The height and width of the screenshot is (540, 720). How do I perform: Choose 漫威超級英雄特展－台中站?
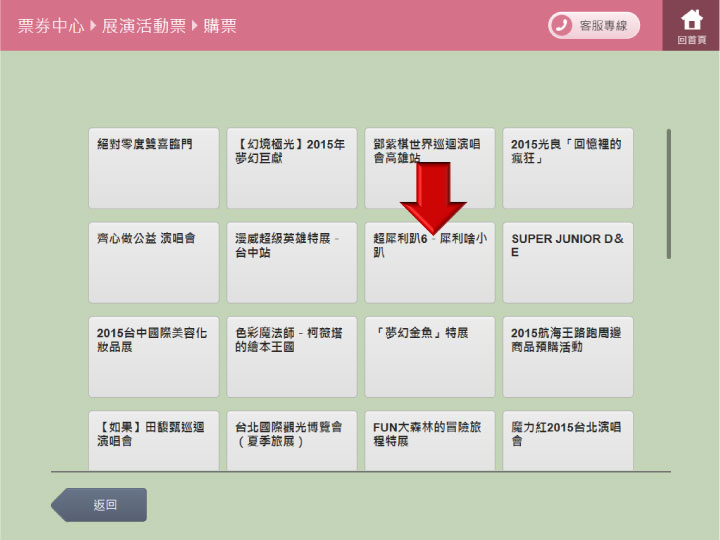coord(291,262)
